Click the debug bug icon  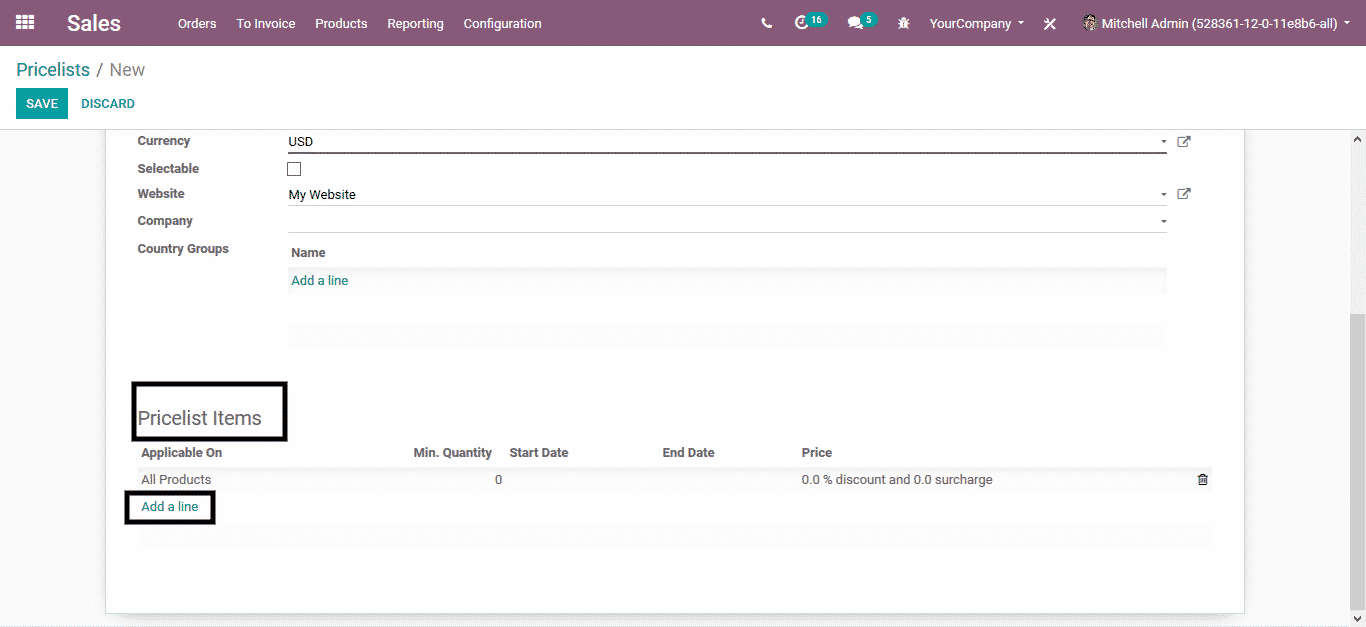(x=904, y=23)
